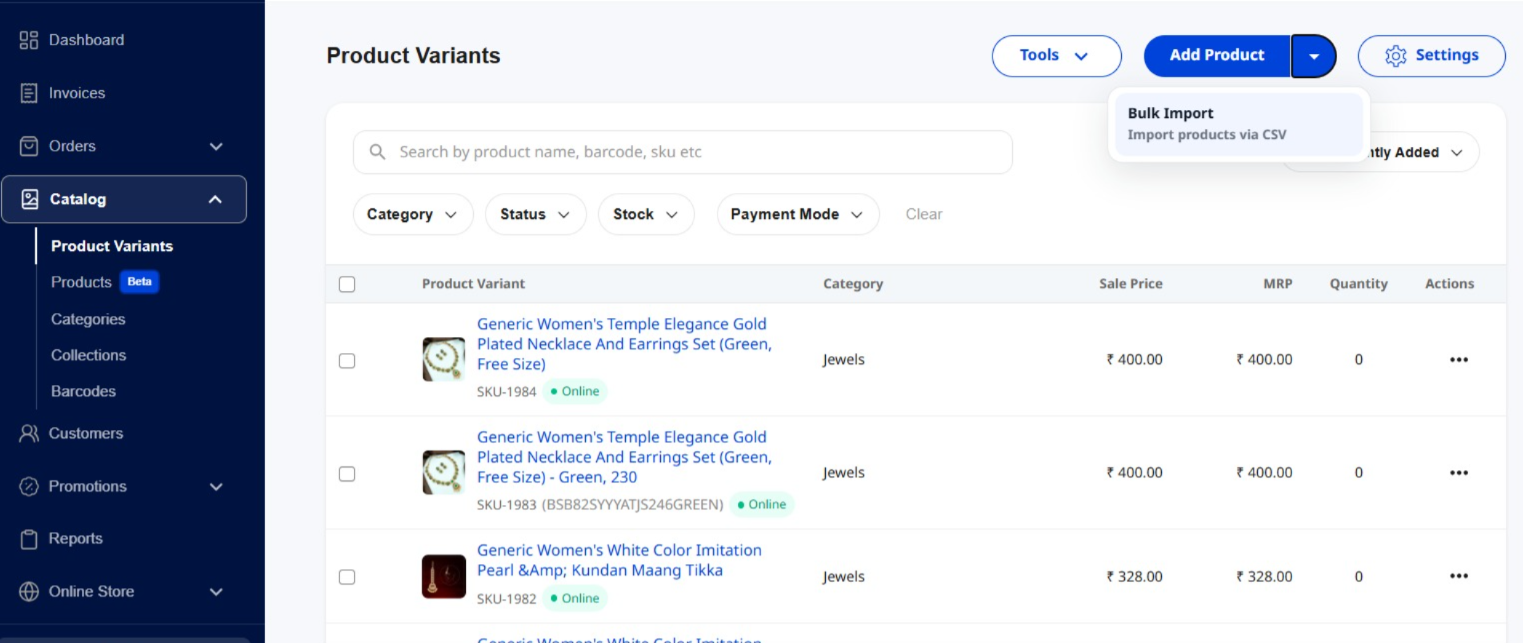Viewport: 1523px width, 643px height.
Task: Click the Customers icon in sidebar
Action: (x=29, y=433)
